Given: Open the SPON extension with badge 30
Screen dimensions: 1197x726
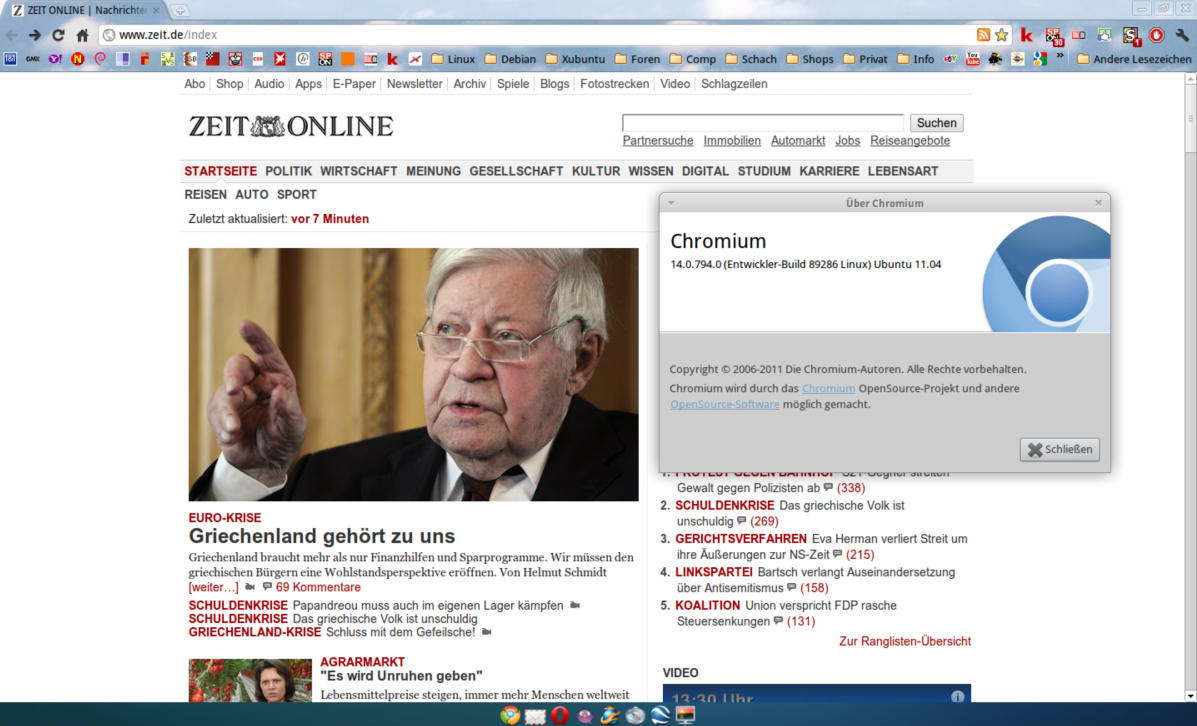Looking at the screenshot, I should (x=1053, y=35).
